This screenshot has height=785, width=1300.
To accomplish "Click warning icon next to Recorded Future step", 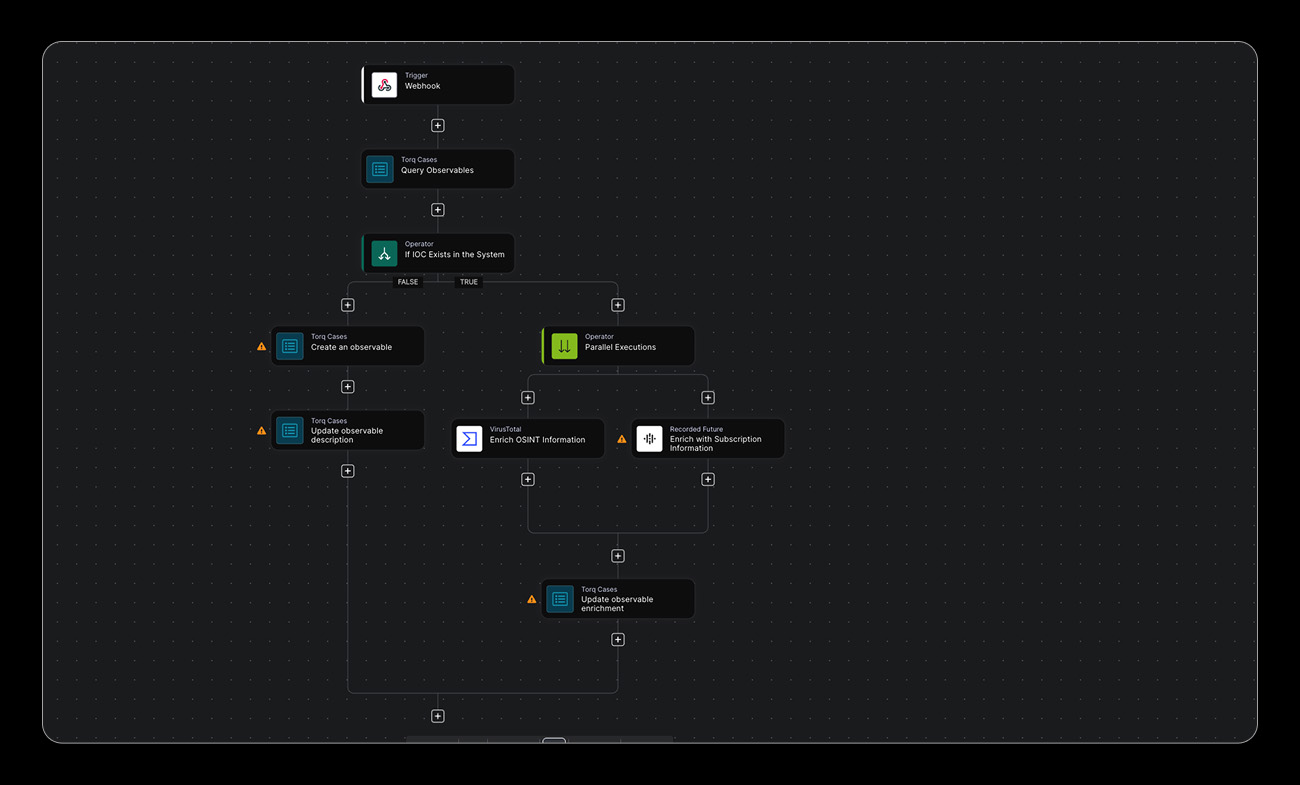I will click(622, 439).
